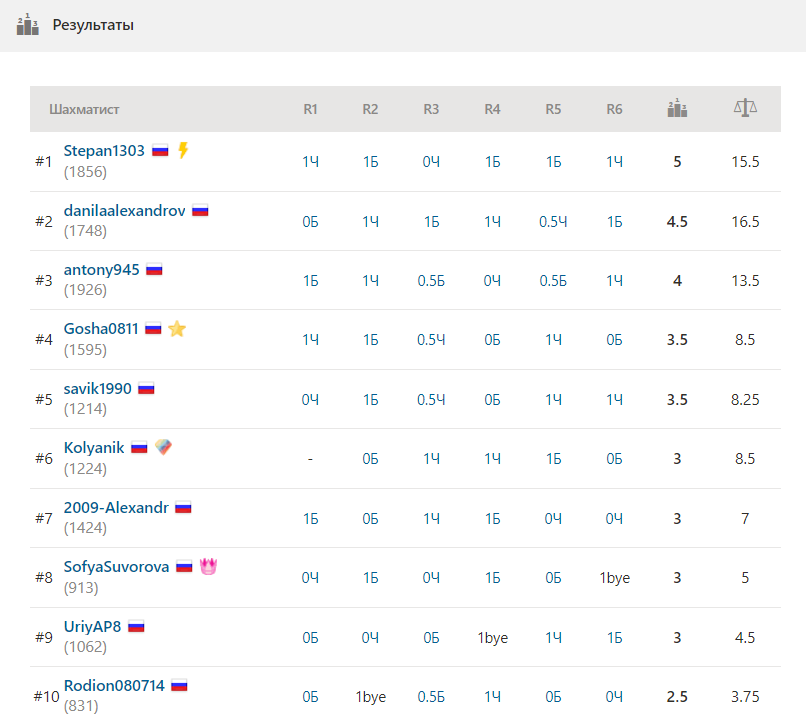Open Kolyanik player profile
This screenshot has width=806, height=720.
coord(94,447)
